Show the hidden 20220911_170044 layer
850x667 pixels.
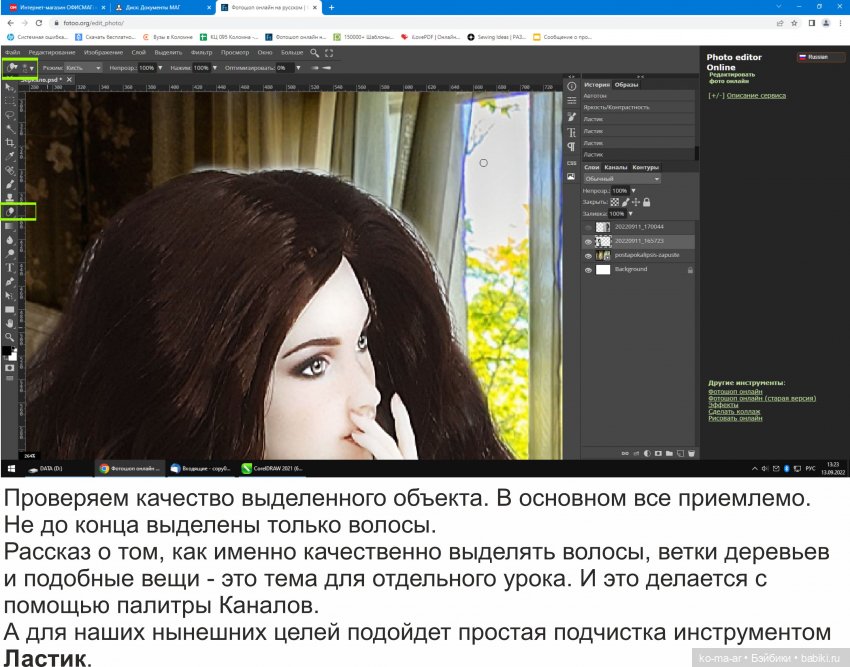589,227
